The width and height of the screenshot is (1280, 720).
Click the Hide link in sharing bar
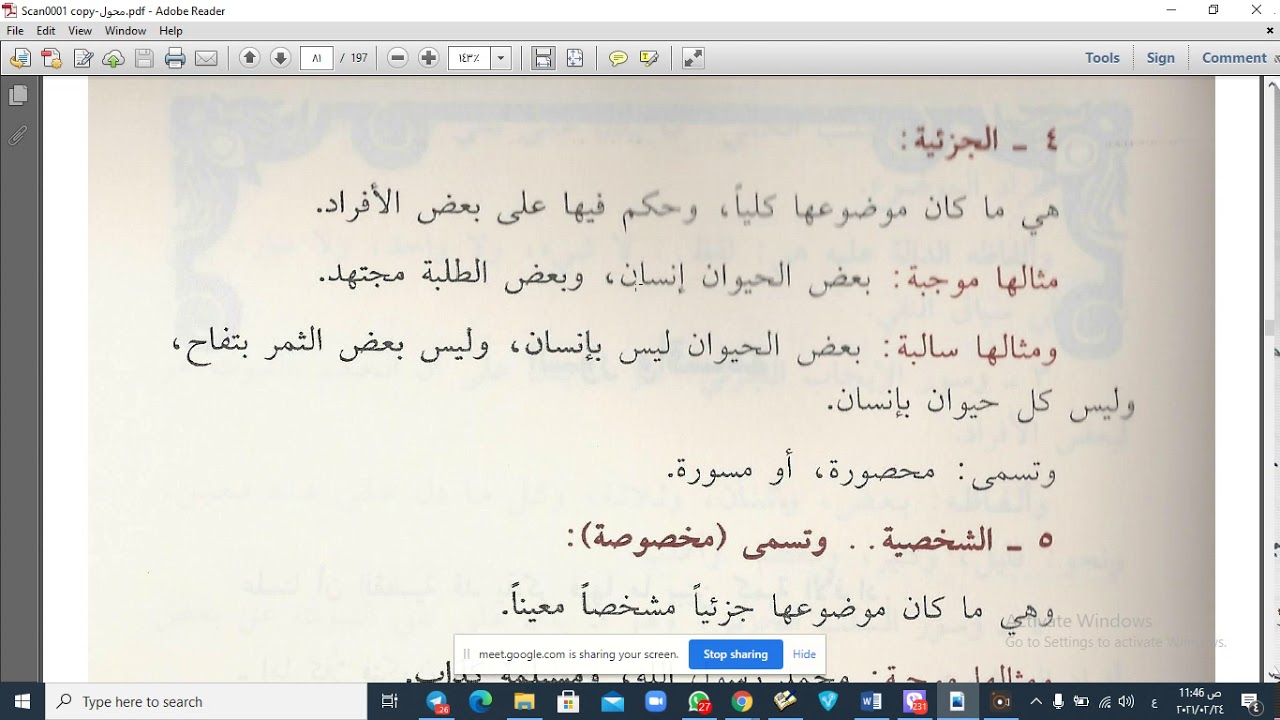coord(804,654)
